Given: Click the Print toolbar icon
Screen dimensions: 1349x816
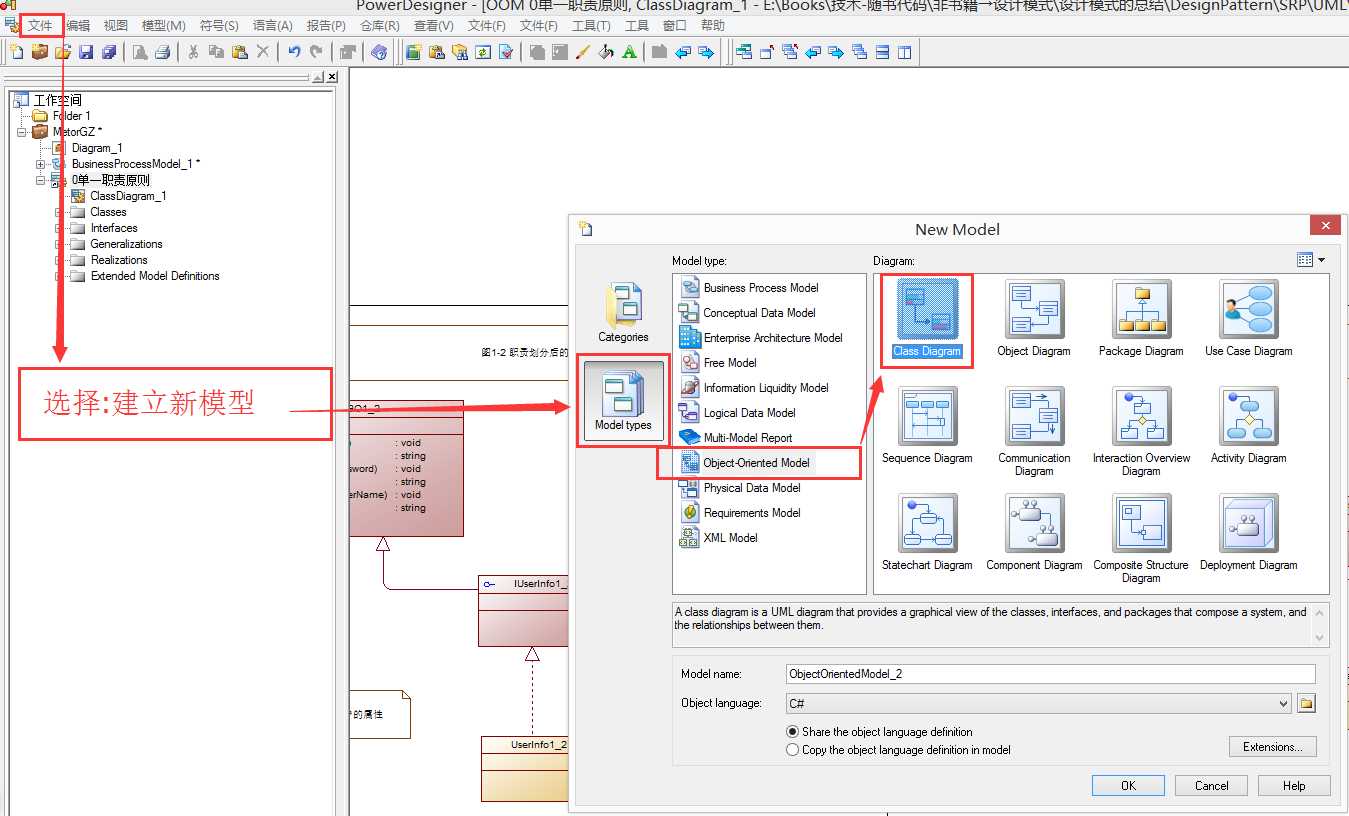Looking at the screenshot, I should pos(162,52).
